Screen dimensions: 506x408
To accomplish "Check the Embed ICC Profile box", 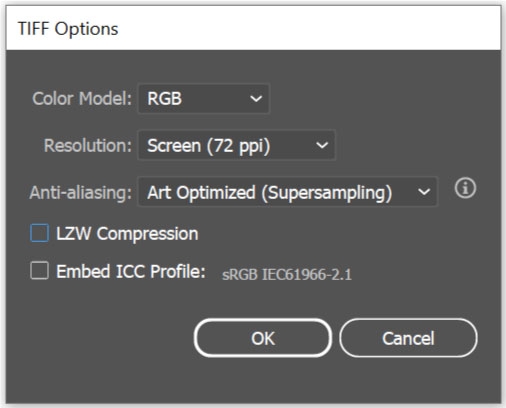I will pos(40,270).
